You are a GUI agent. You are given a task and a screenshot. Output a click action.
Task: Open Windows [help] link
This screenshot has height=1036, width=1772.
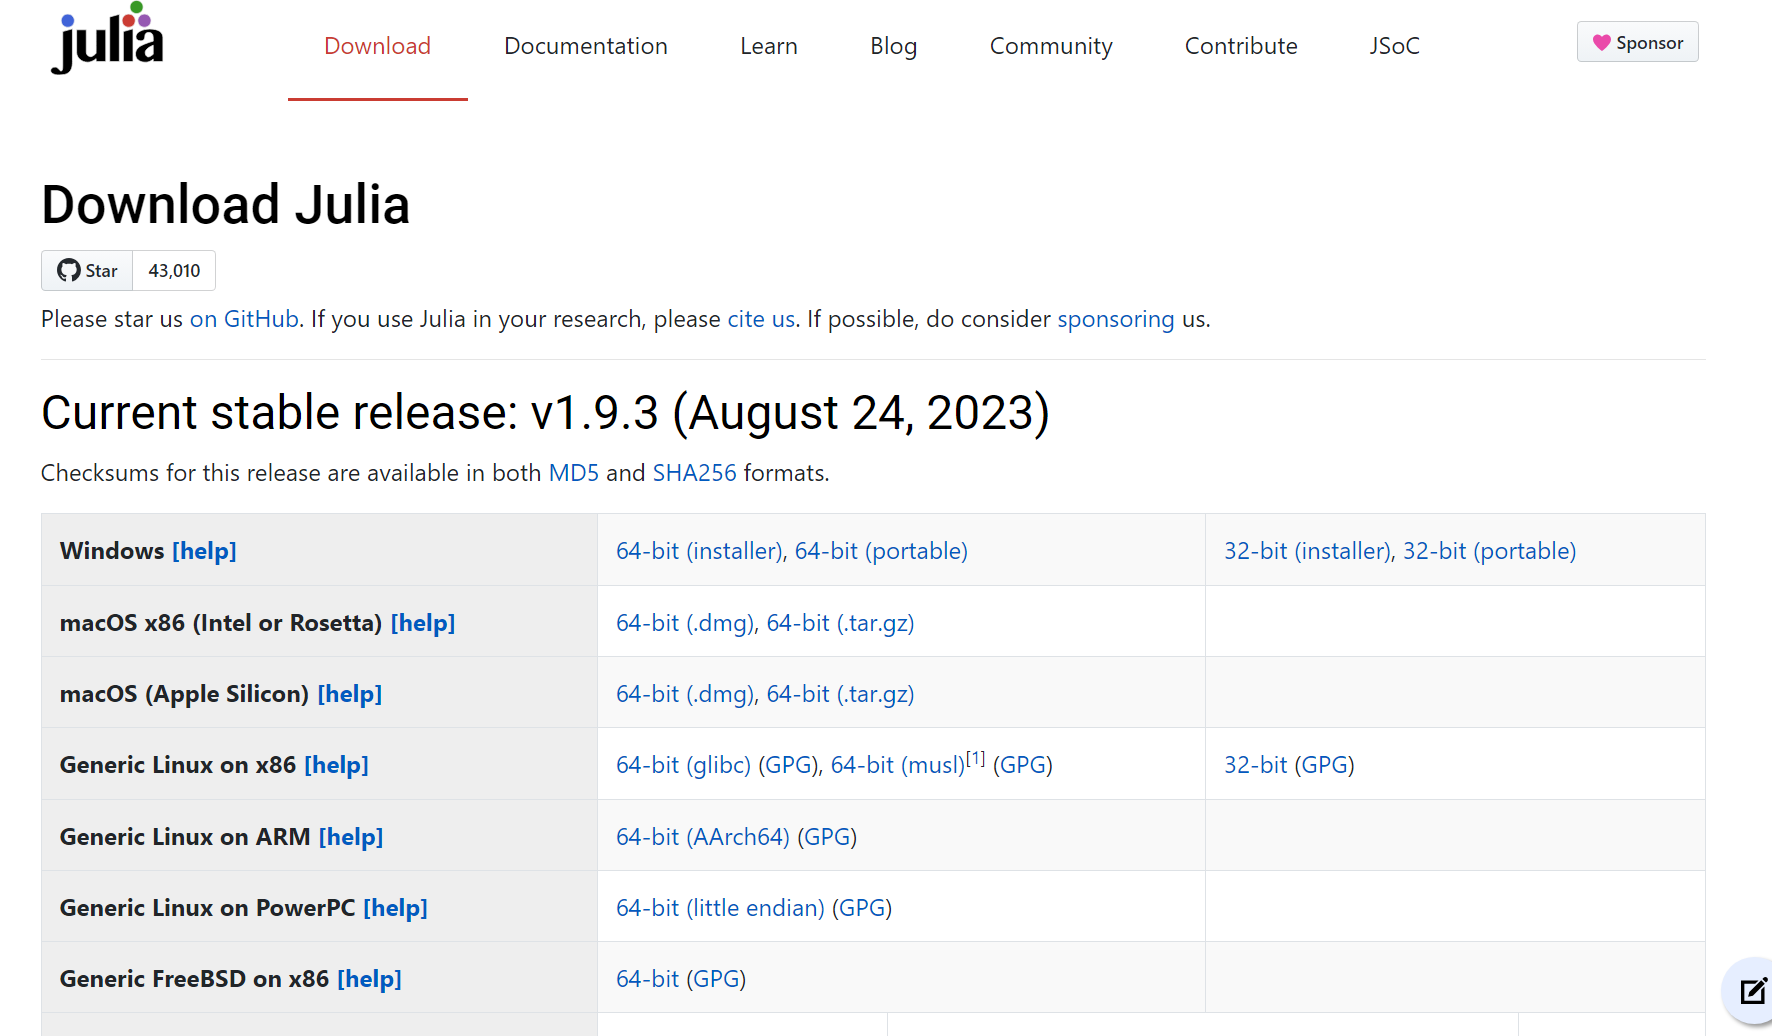pyautogui.click(x=204, y=551)
